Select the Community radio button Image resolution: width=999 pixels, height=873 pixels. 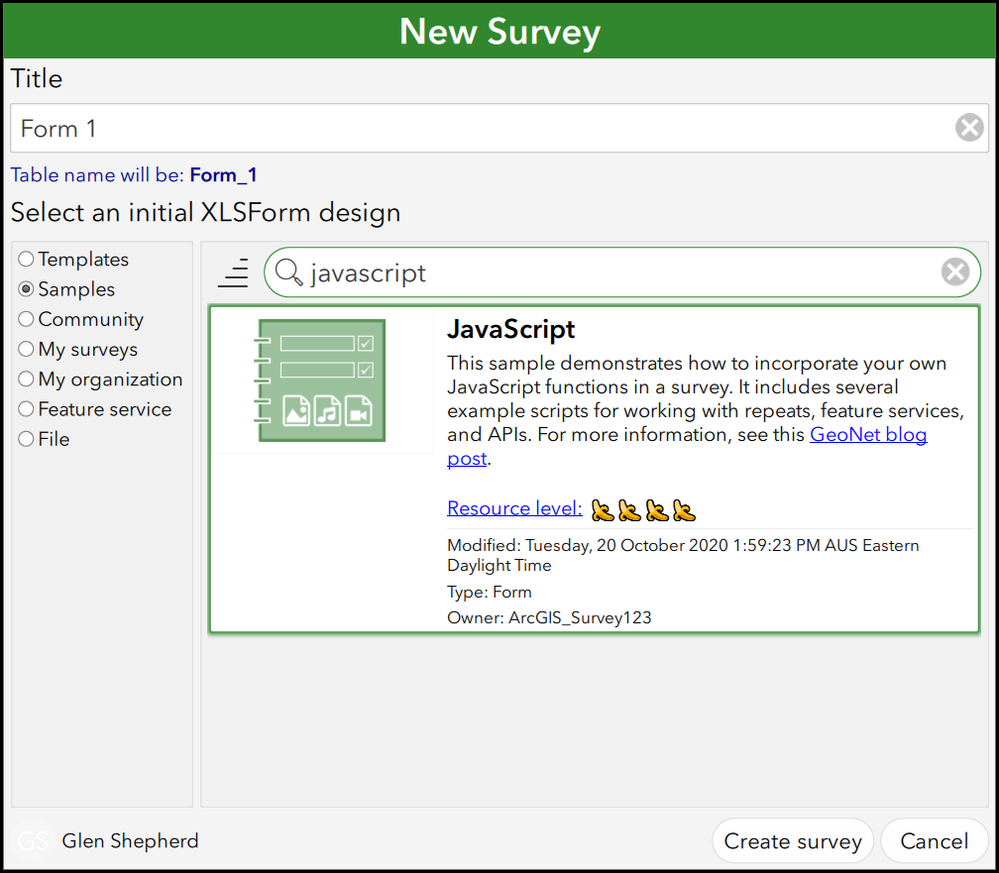(x=25, y=319)
